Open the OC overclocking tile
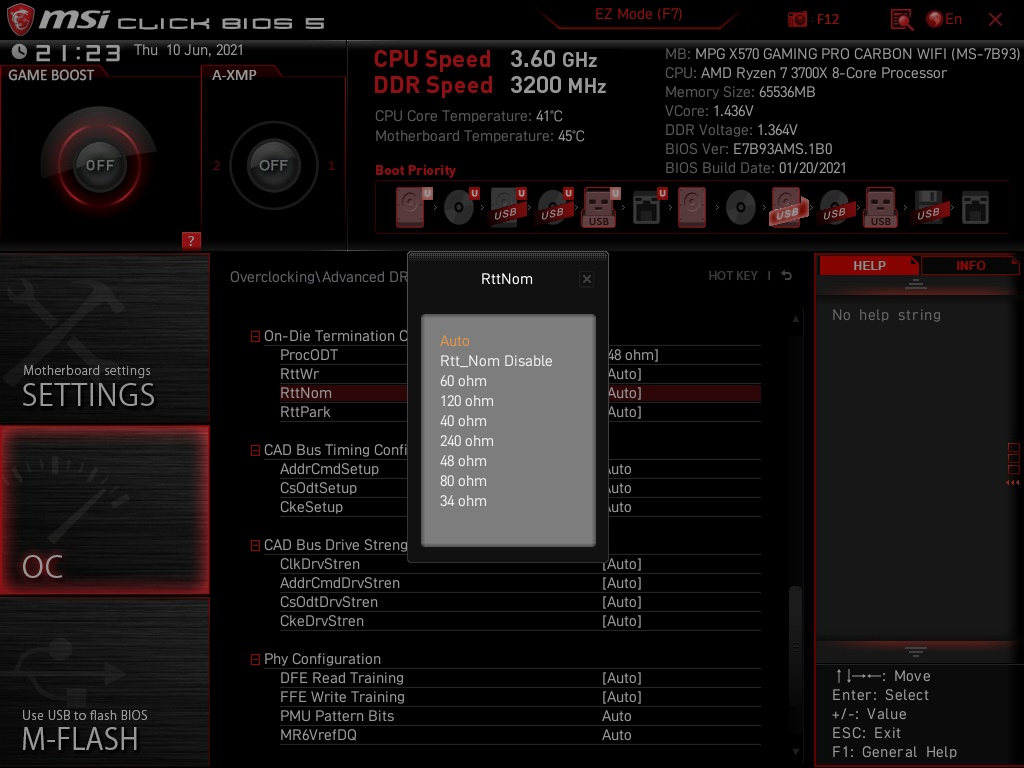This screenshot has height=768, width=1024. point(104,510)
